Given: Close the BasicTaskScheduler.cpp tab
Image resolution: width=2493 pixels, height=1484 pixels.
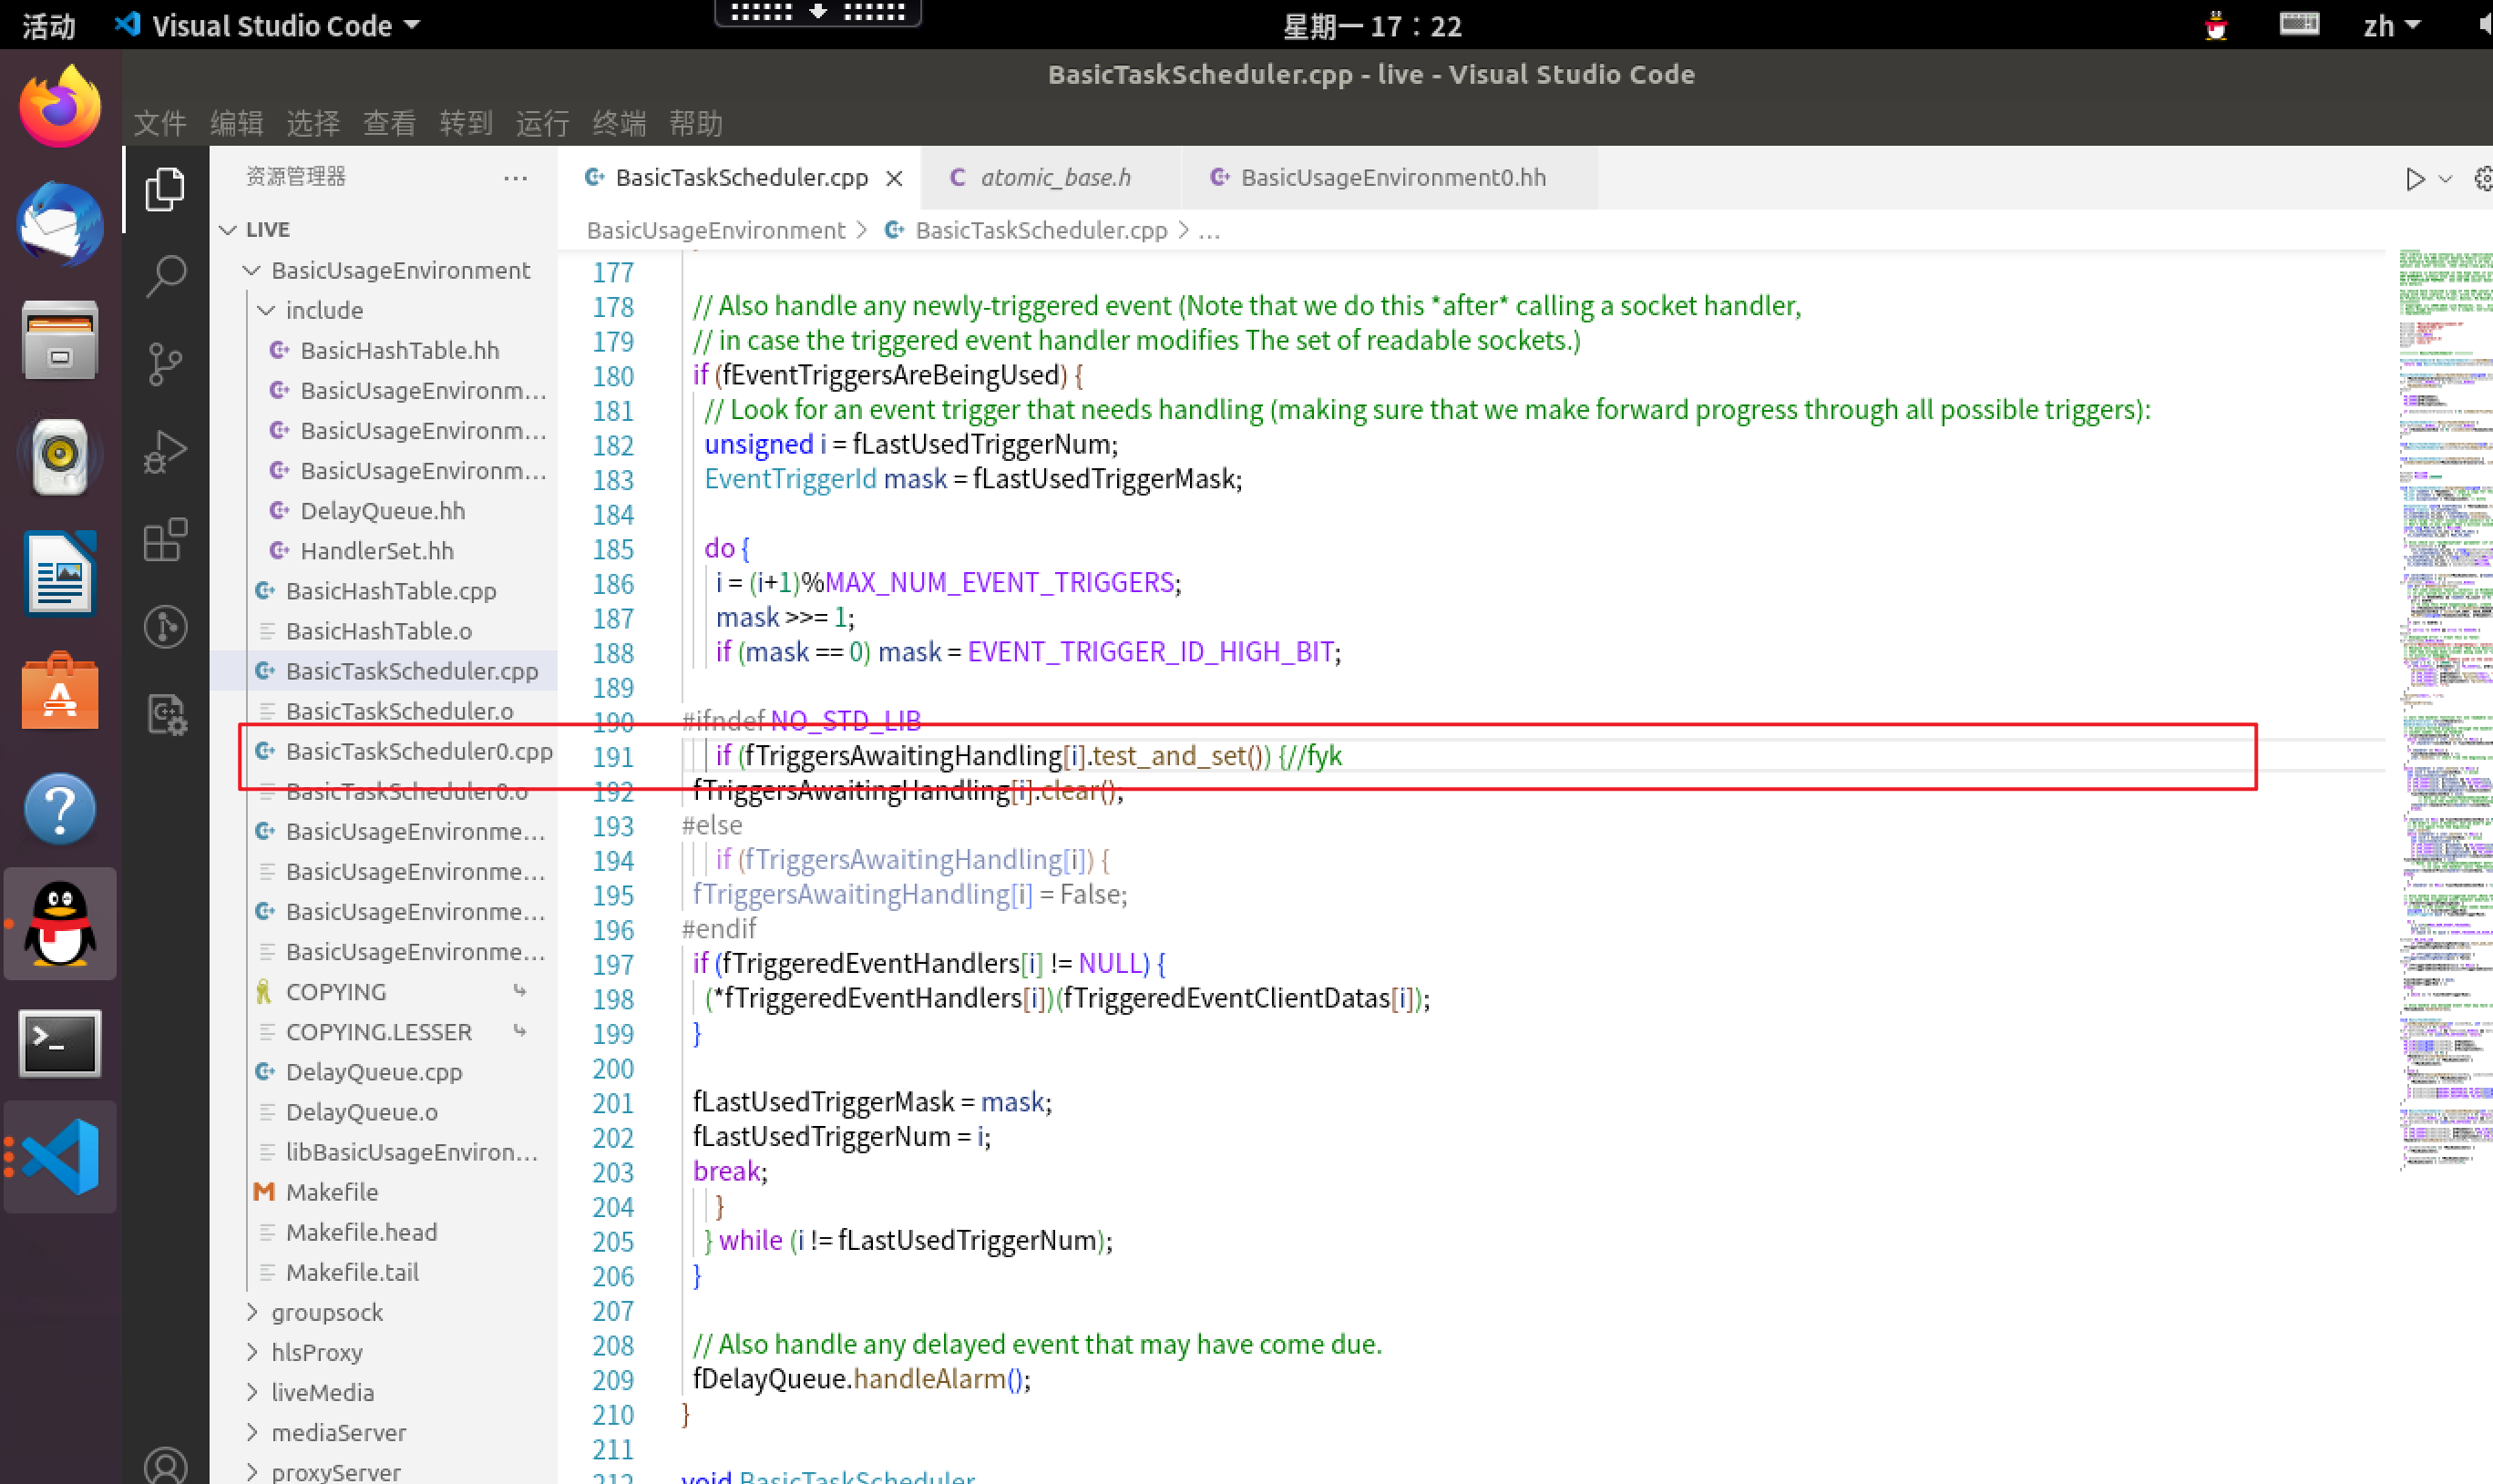Looking at the screenshot, I should coord(894,178).
